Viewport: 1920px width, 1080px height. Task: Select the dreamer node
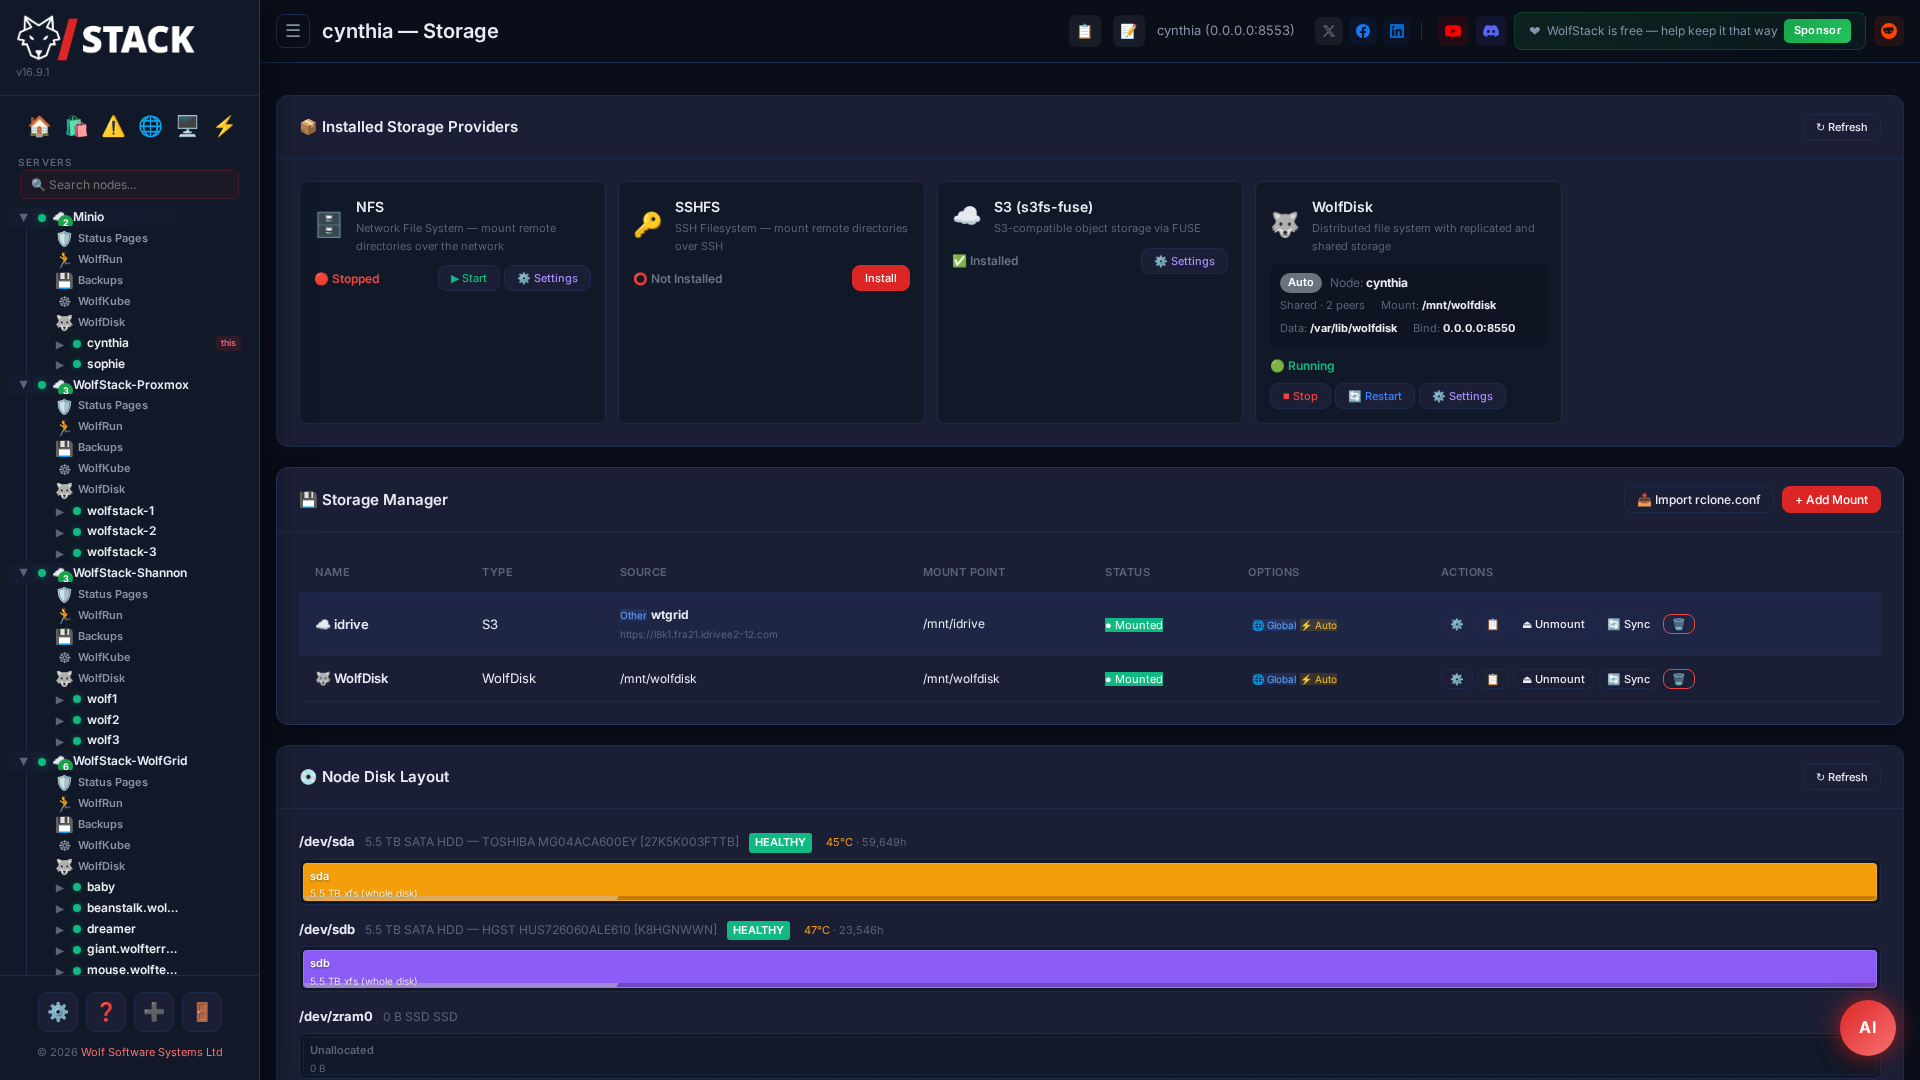(x=111, y=929)
